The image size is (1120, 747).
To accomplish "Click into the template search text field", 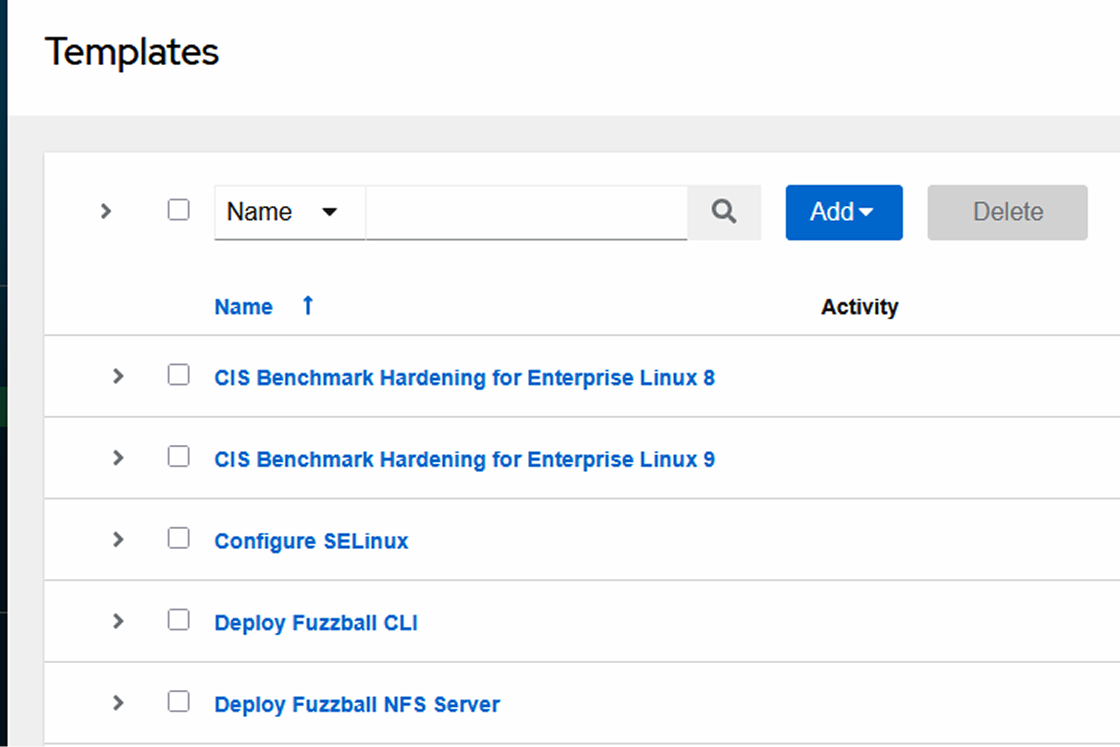I will (x=526, y=212).
